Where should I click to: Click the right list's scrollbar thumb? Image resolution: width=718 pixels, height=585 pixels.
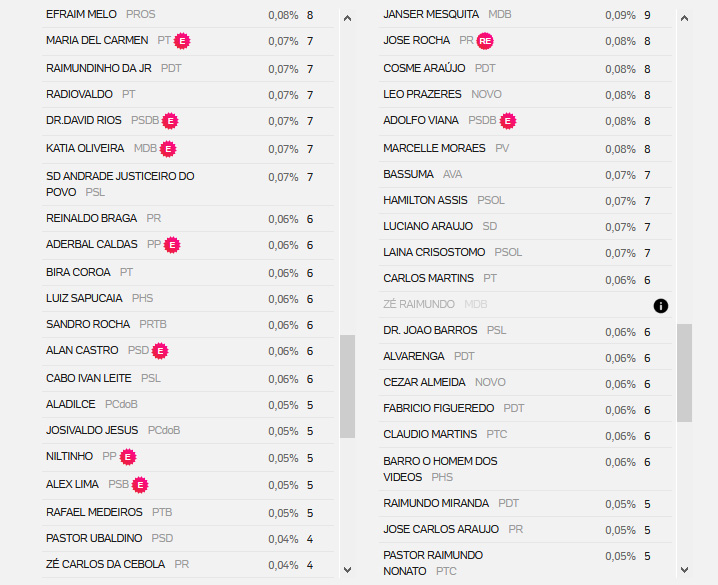point(685,373)
